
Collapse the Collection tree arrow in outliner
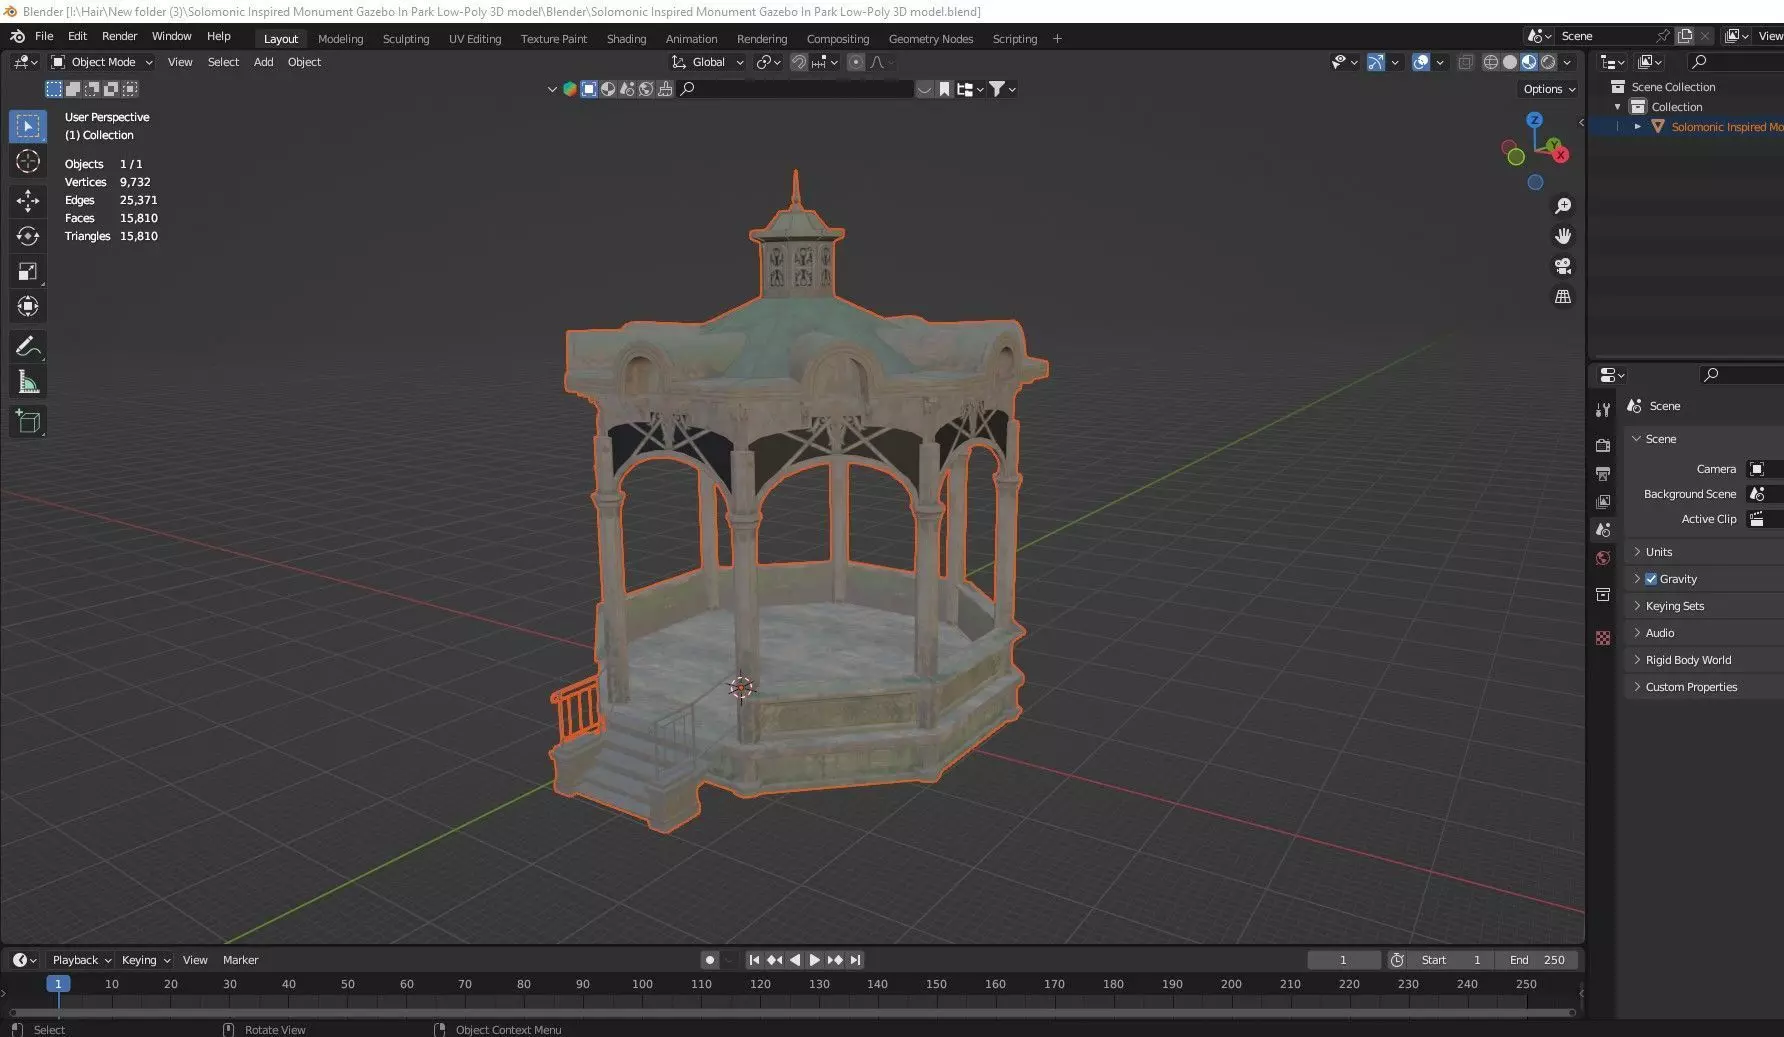1618,107
